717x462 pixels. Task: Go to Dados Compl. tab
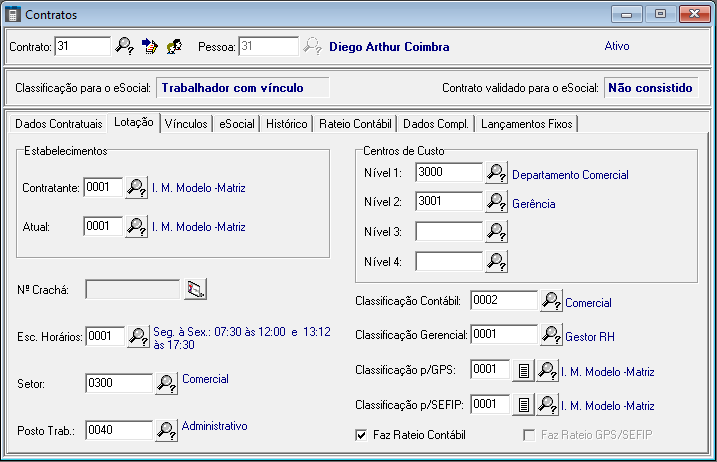coord(436,124)
